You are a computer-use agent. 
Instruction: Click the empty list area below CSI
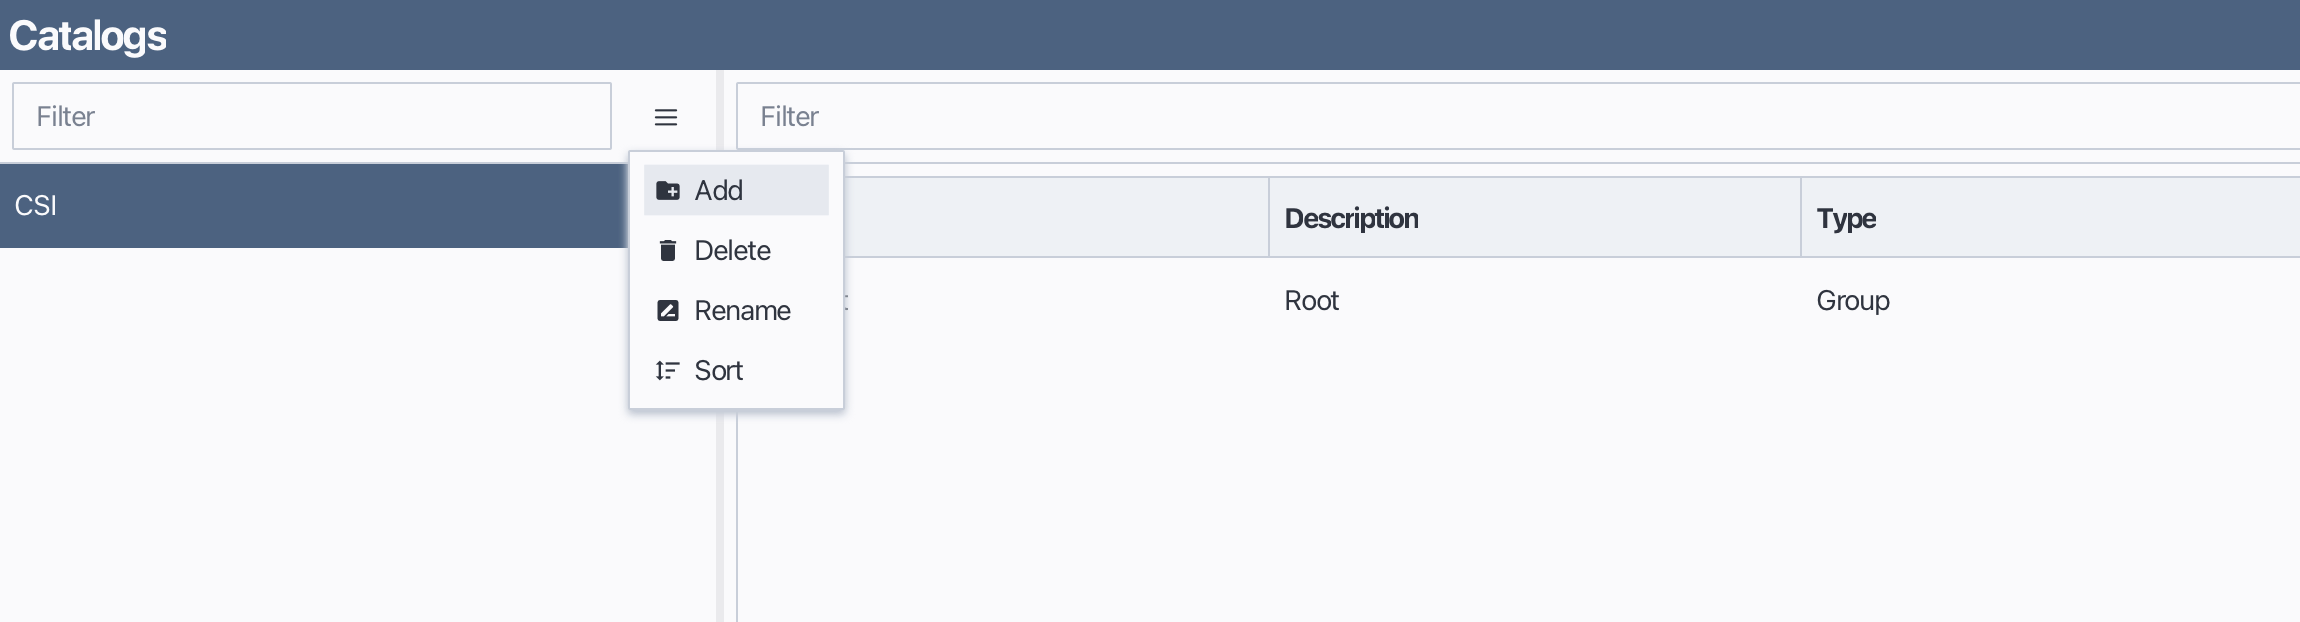point(300,430)
